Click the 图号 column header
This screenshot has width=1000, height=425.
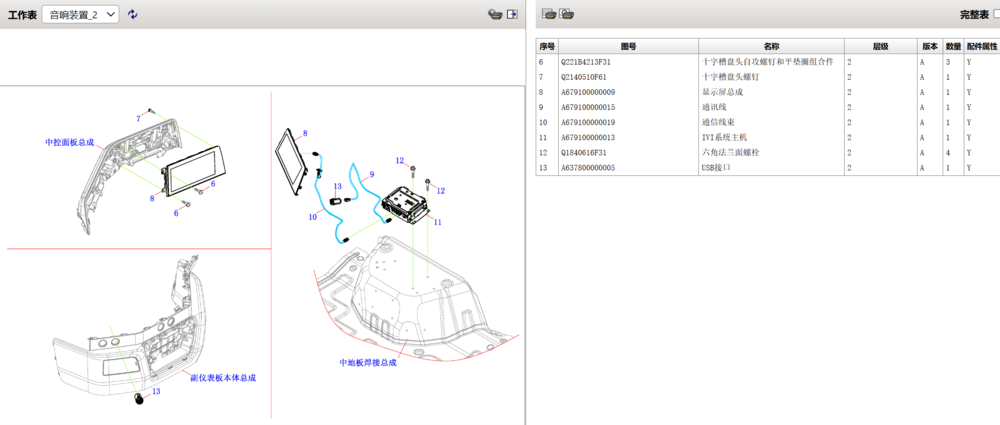pyautogui.click(x=628, y=47)
